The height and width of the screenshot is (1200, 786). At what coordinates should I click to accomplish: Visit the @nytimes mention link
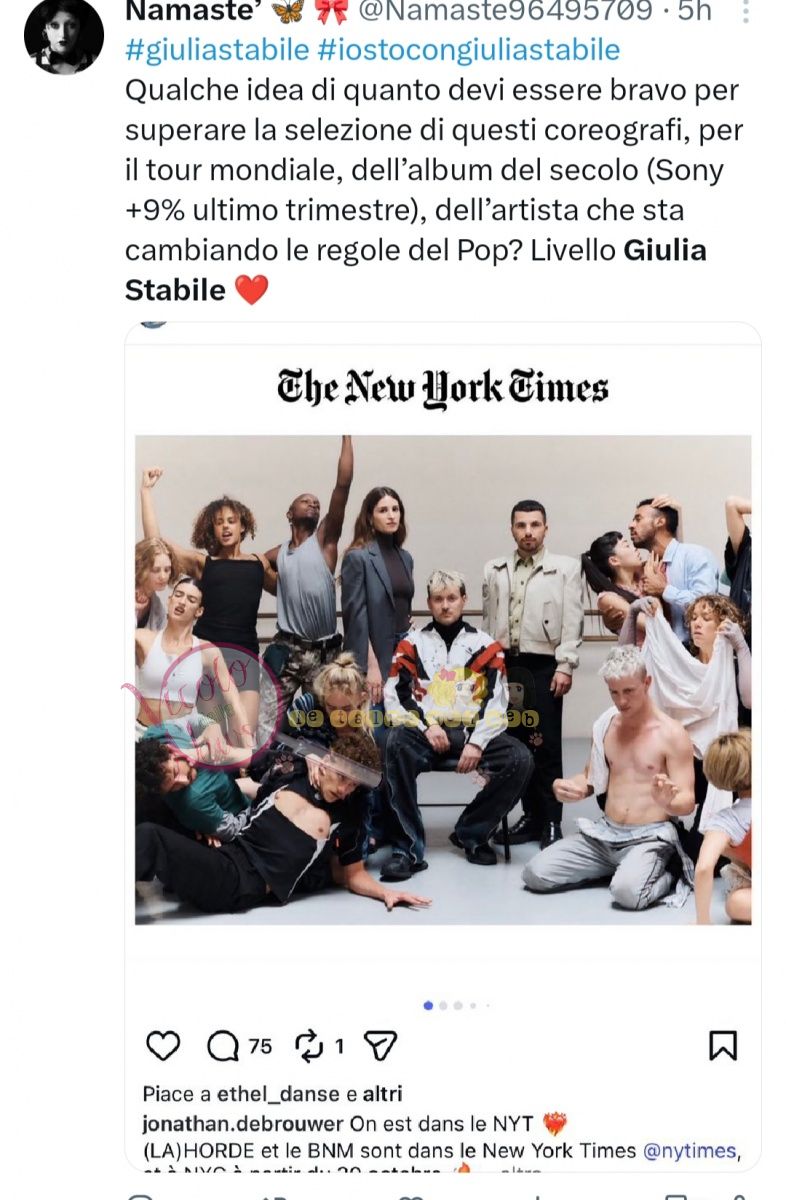[x=690, y=1151]
